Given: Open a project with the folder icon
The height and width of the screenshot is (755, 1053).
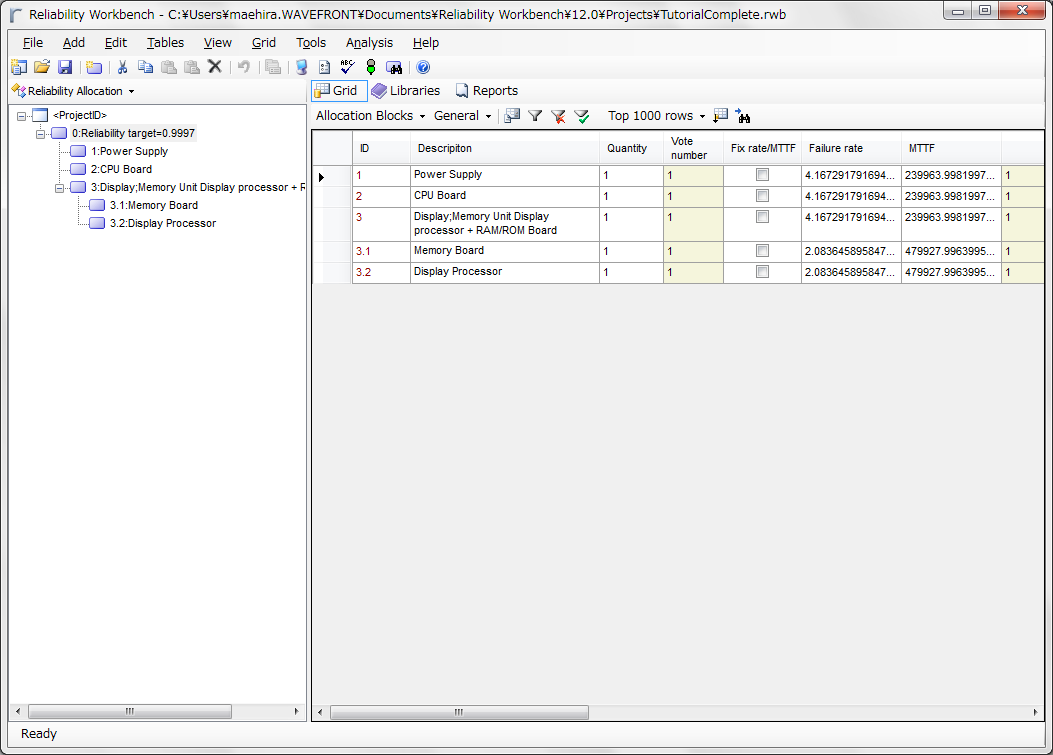Looking at the screenshot, I should click(x=42, y=67).
